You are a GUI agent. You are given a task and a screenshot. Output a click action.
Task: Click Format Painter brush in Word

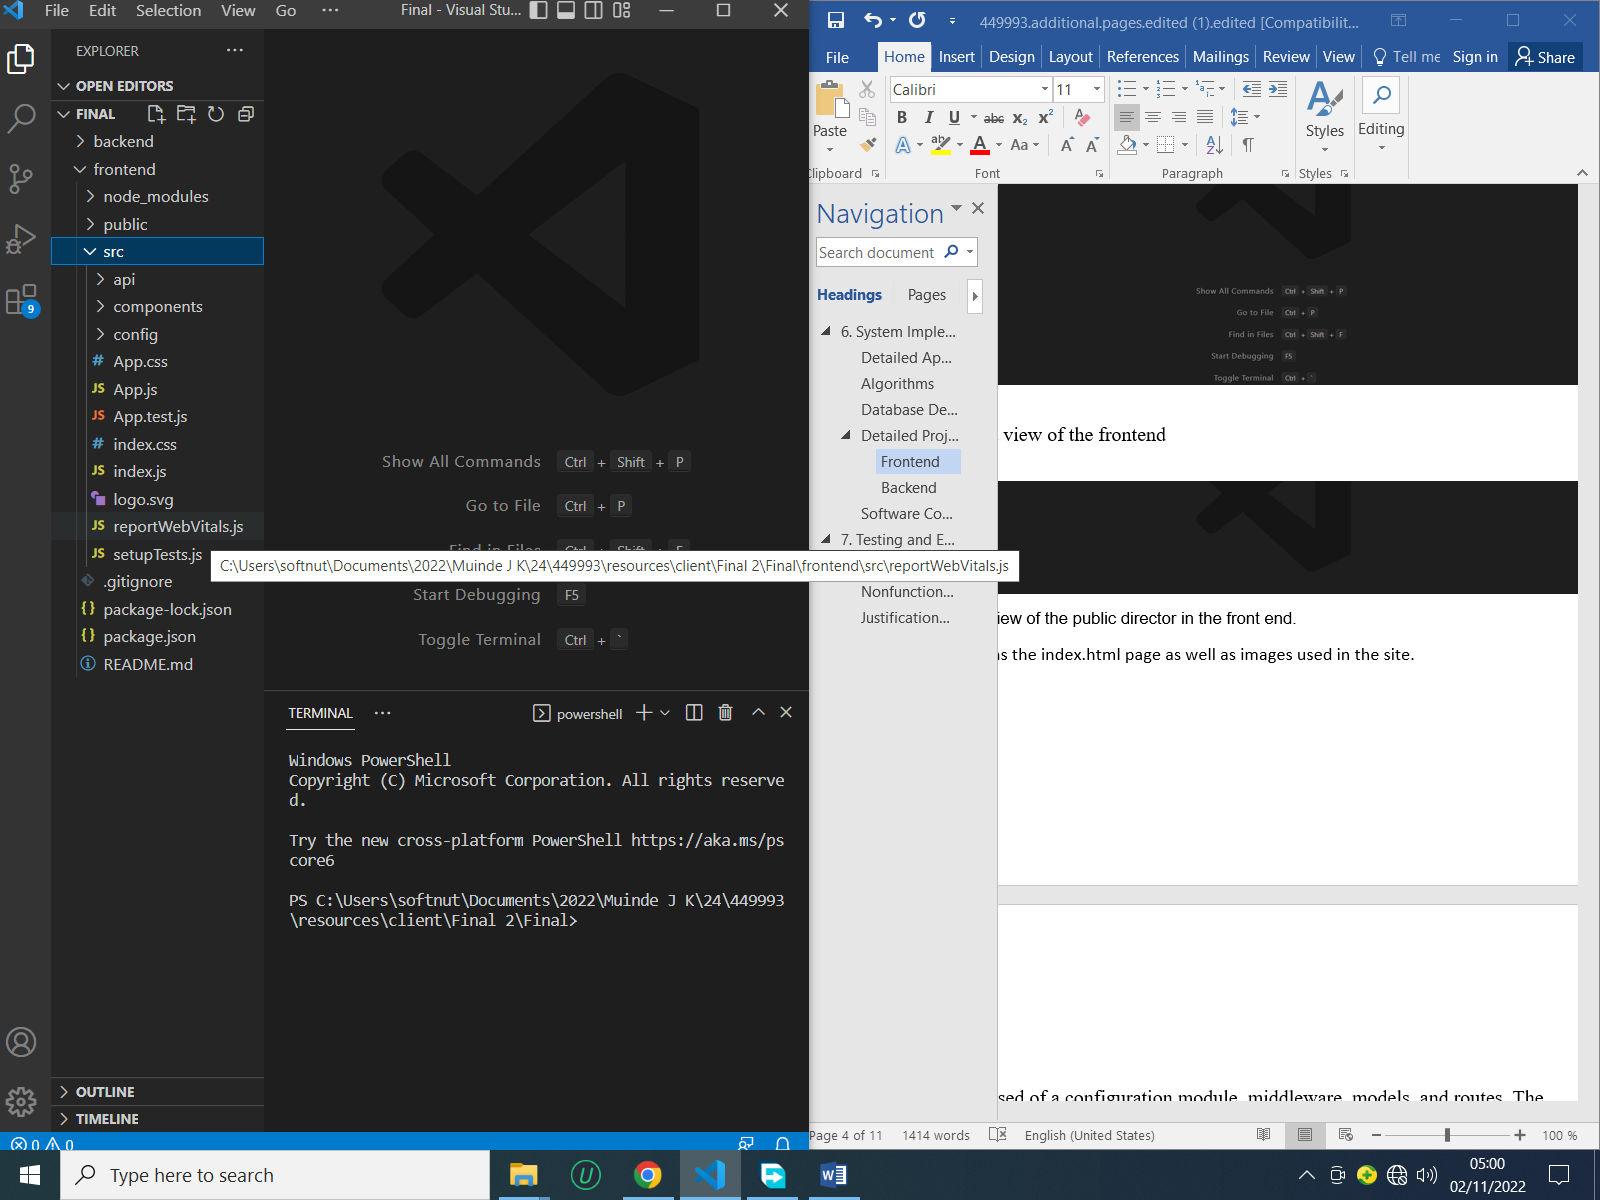tap(868, 145)
